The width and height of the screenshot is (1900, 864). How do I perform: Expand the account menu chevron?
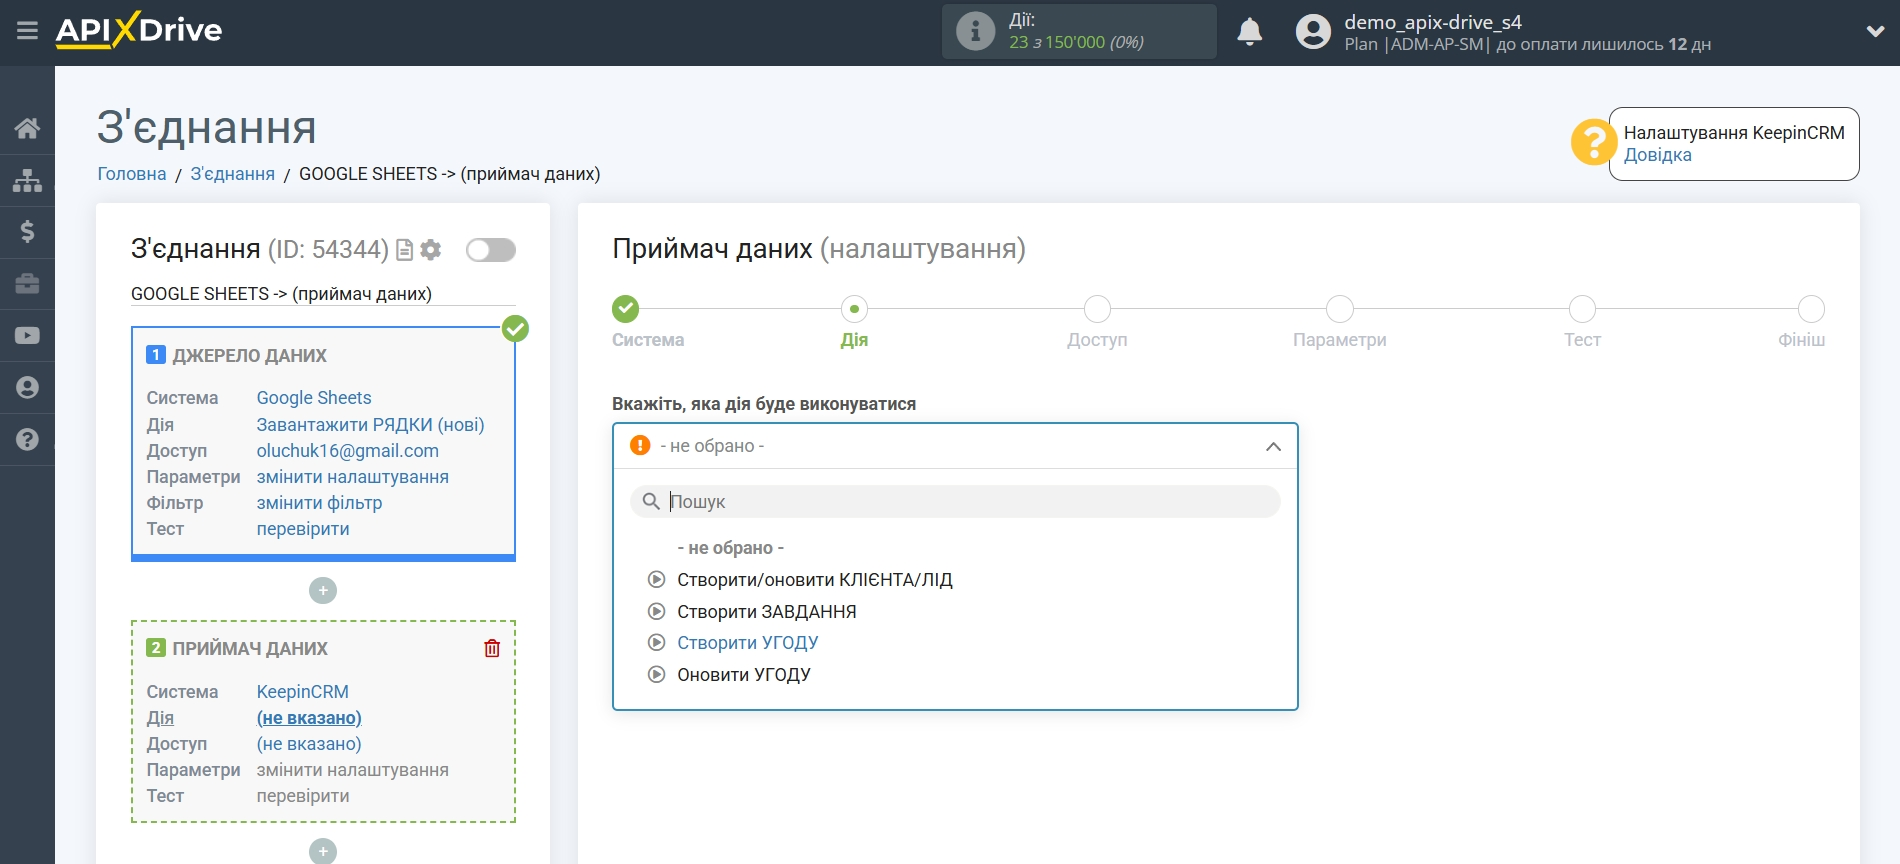pos(1875,32)
